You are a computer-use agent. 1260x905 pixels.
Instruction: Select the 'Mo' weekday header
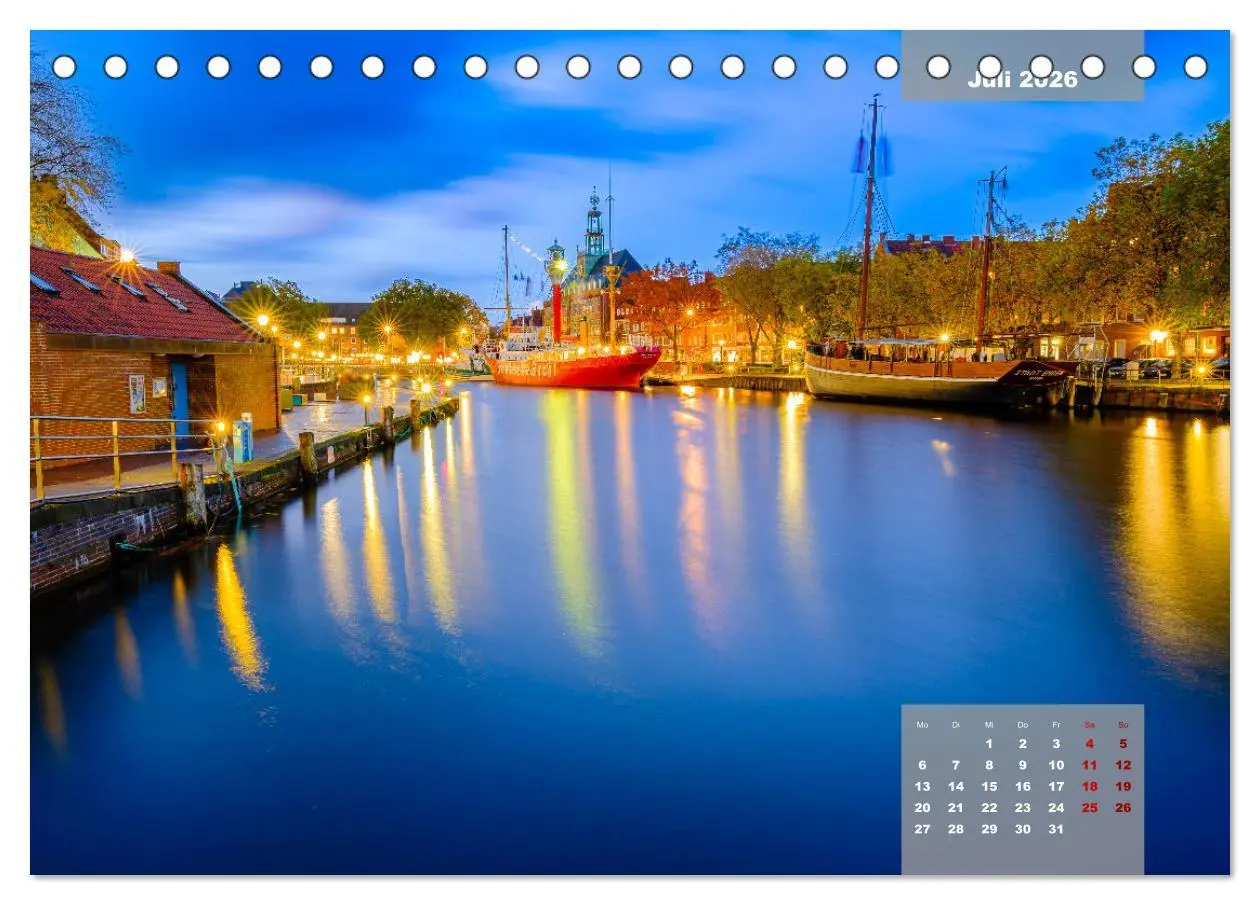click(922, 725)
